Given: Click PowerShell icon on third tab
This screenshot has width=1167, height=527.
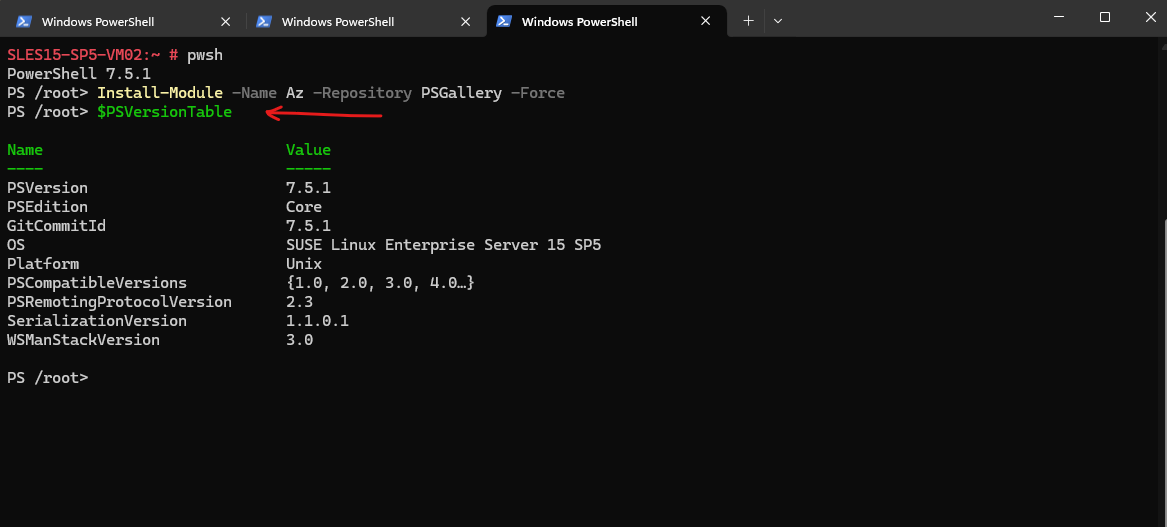Looking at the screenshot, I should [504, 22].
